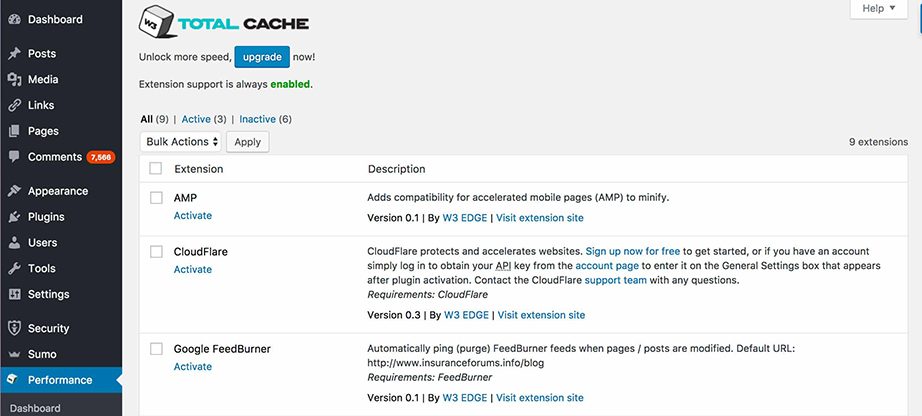This screenshot has width=922, height=416.
Task: Visit extension site for AMP
Action: pyautogui.click(x=540, y=218)
